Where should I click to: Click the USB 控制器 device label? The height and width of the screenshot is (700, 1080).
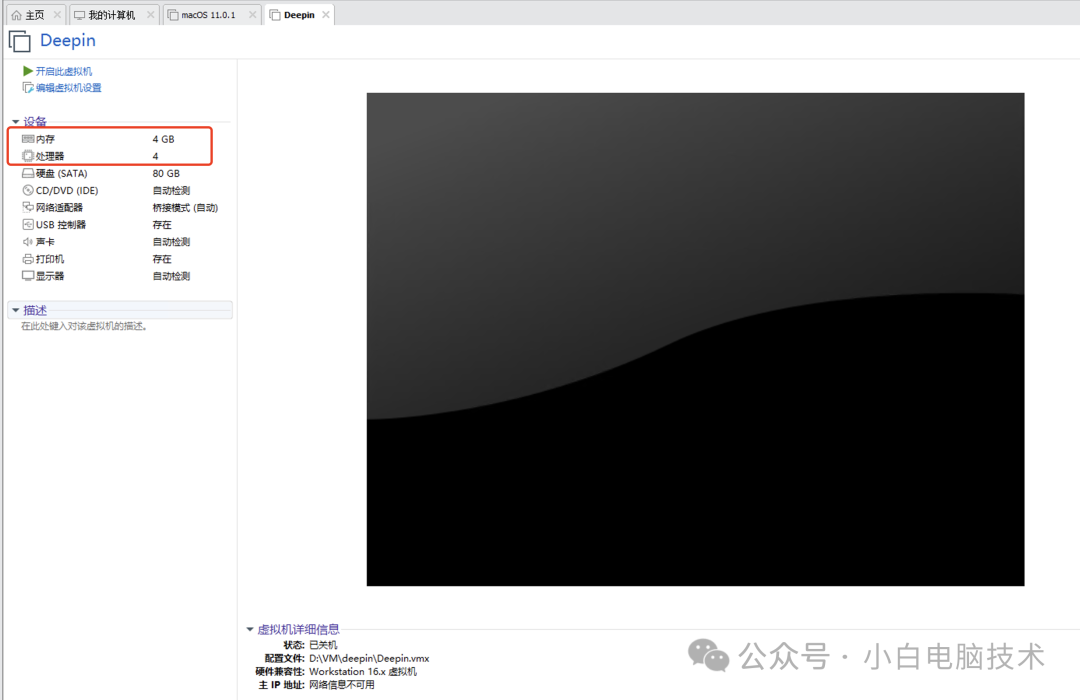(61, 225)
